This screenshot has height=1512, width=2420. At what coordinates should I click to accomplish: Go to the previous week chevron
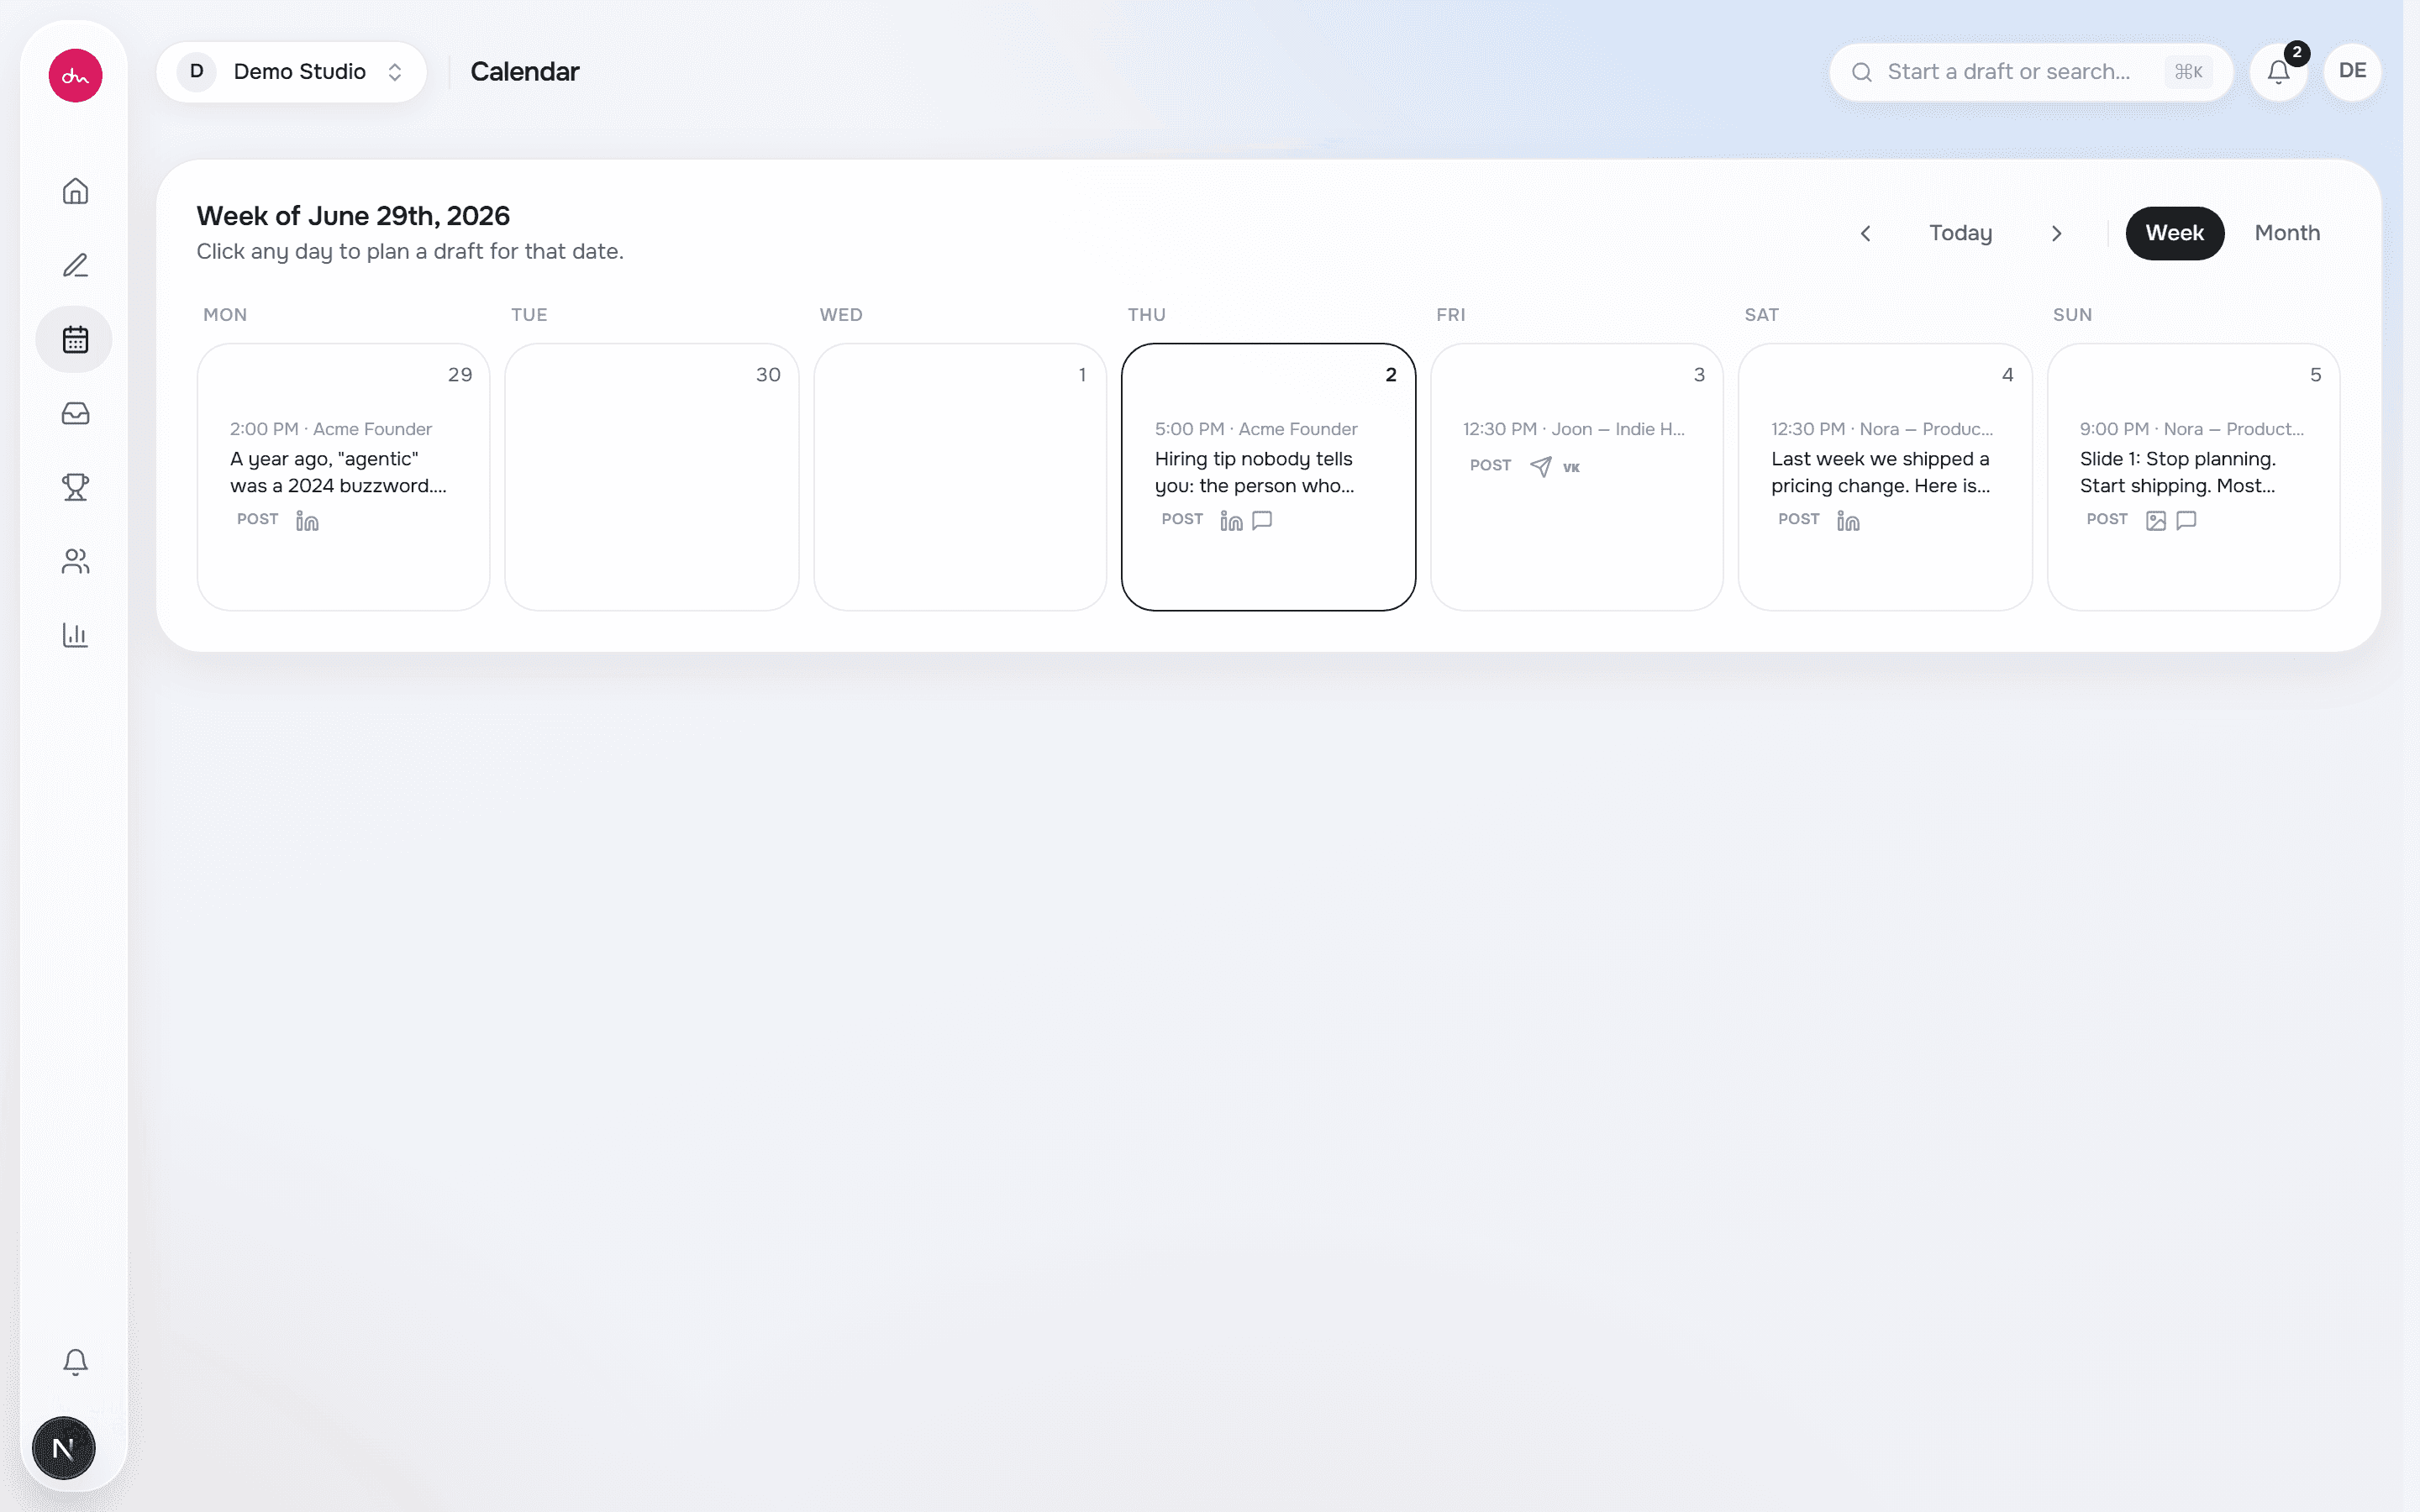[1865, 233]
